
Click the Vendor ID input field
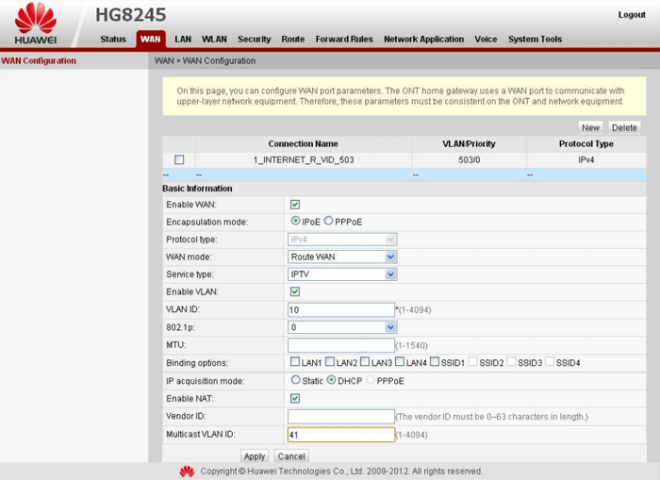click(x=341, y=416)
